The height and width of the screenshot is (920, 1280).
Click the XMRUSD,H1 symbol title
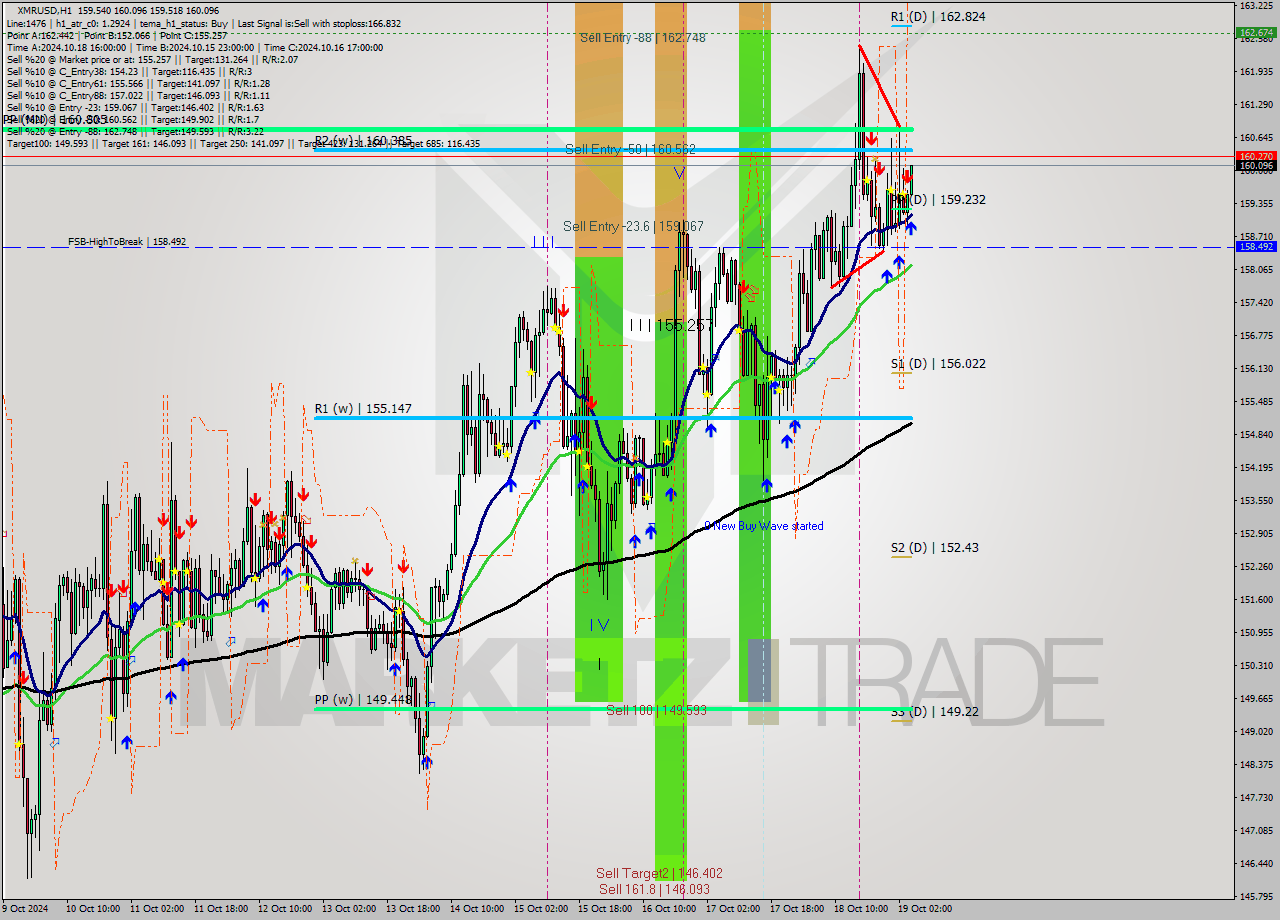pos(44,10)
